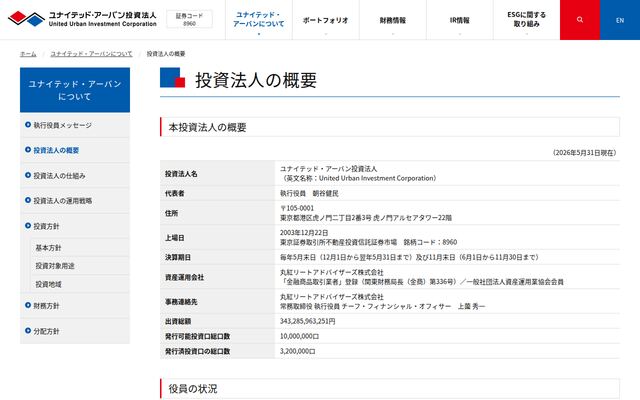Click bullet icon beside 投資法人の運用戦略
Image resolution: width=640 pixels, height=400 pixels.
coord(28,200)
